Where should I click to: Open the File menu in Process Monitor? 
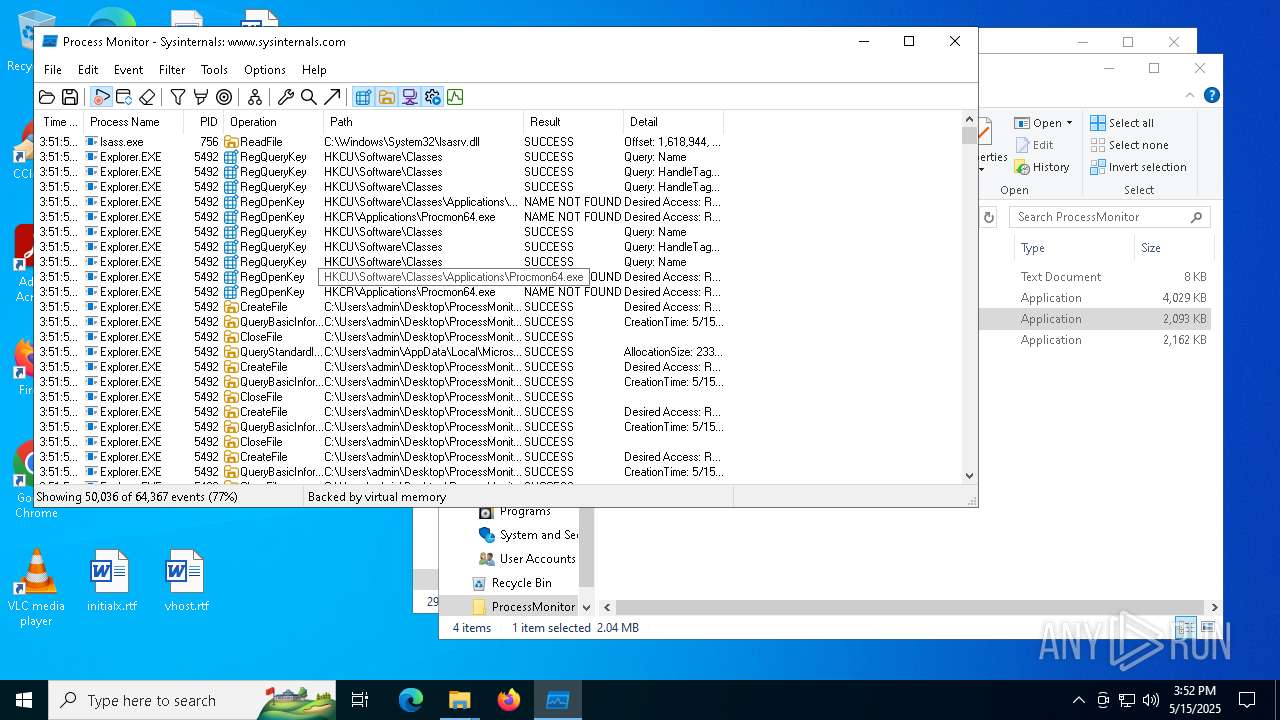53,70
